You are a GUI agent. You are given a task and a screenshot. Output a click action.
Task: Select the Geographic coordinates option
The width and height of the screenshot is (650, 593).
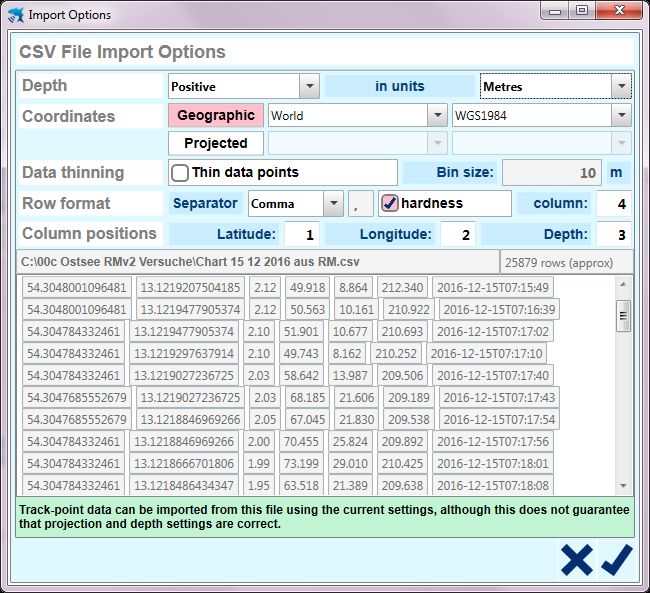[x=216, y=115]
